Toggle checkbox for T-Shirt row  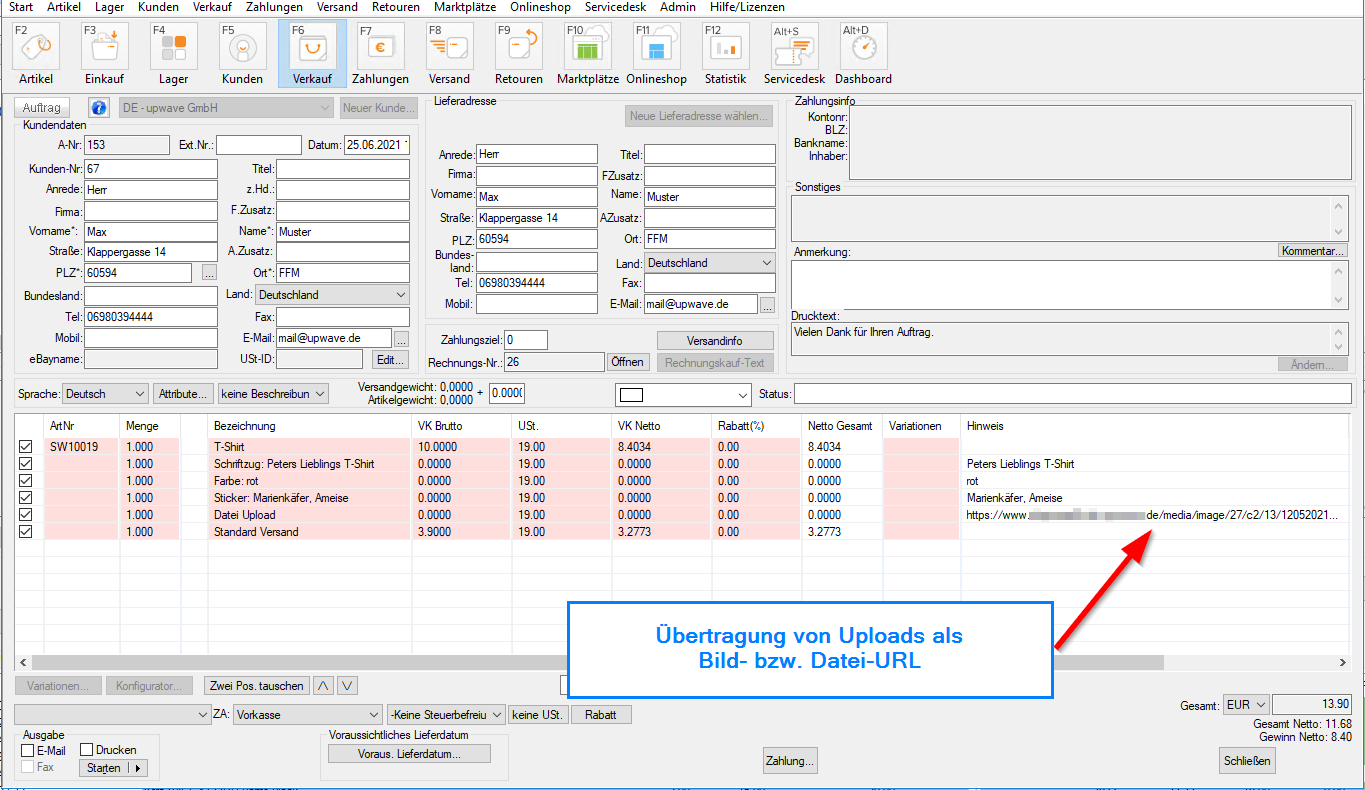[26, 447]
